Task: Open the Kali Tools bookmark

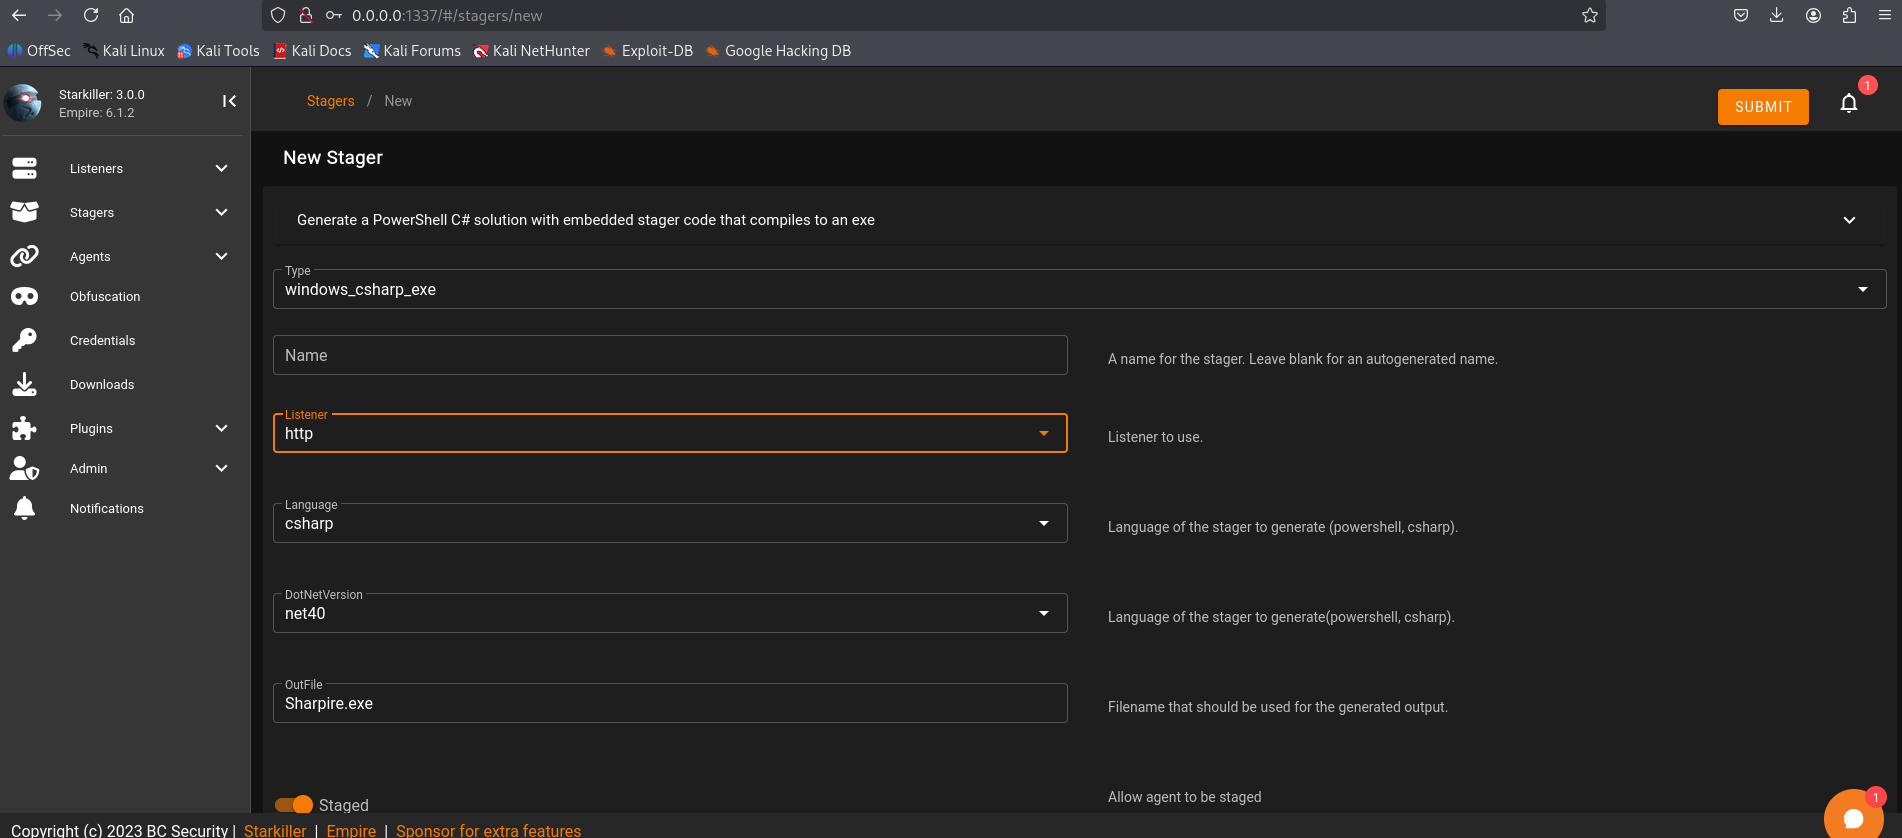Action: [218, 51]
